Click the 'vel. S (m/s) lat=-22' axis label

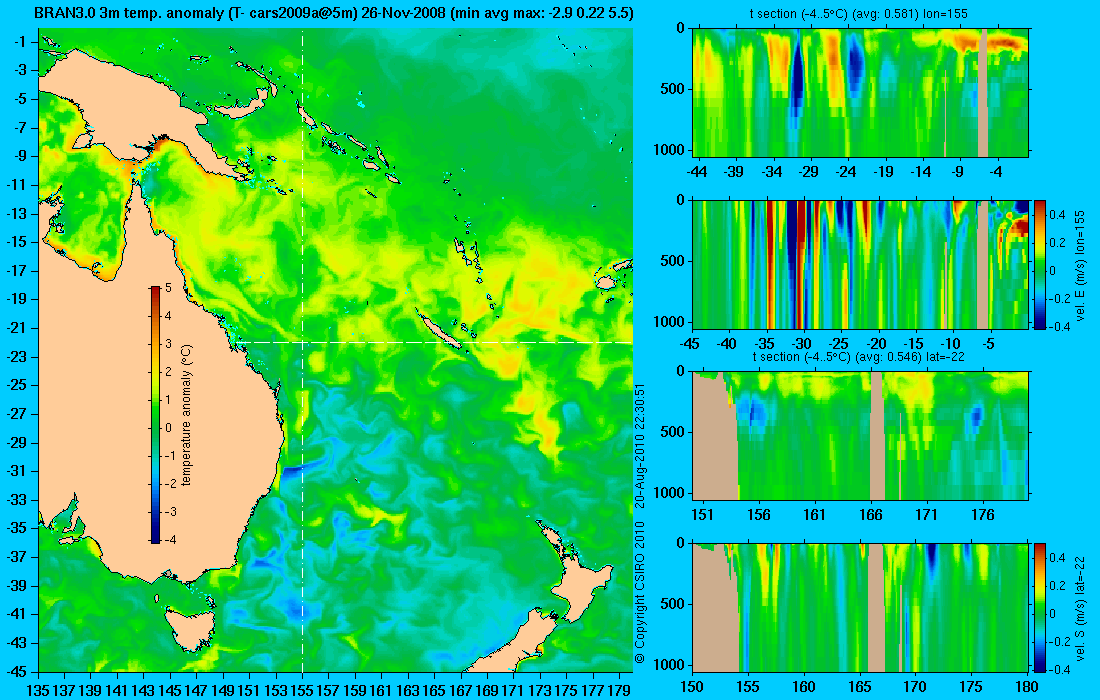tap(1079, 607)
